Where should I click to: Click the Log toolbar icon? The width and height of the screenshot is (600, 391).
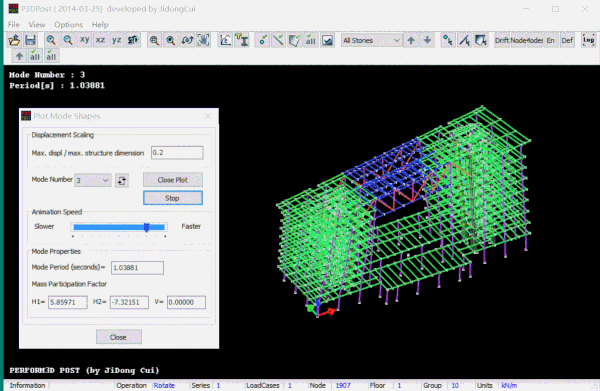[588, 40]
